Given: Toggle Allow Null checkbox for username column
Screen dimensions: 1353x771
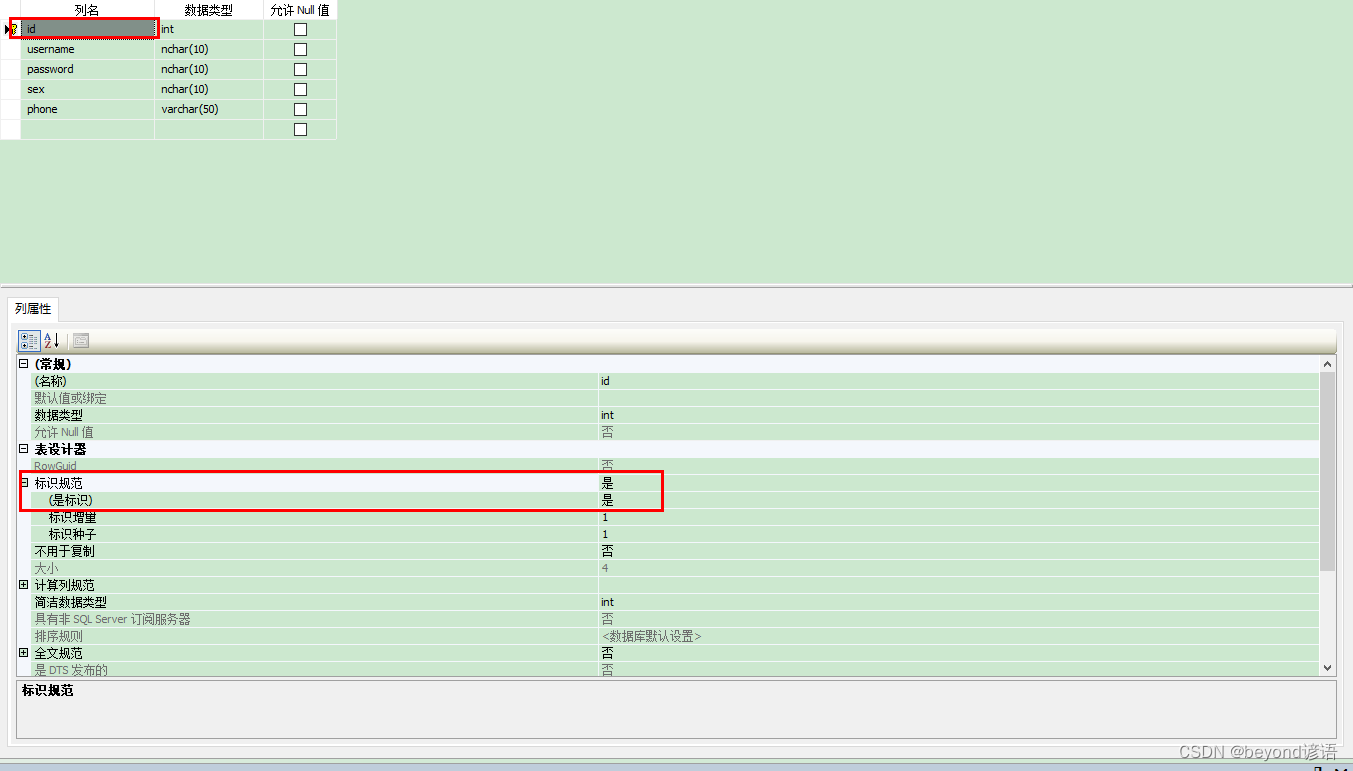Looking at the screenshot, I should [x=300, y=49].
